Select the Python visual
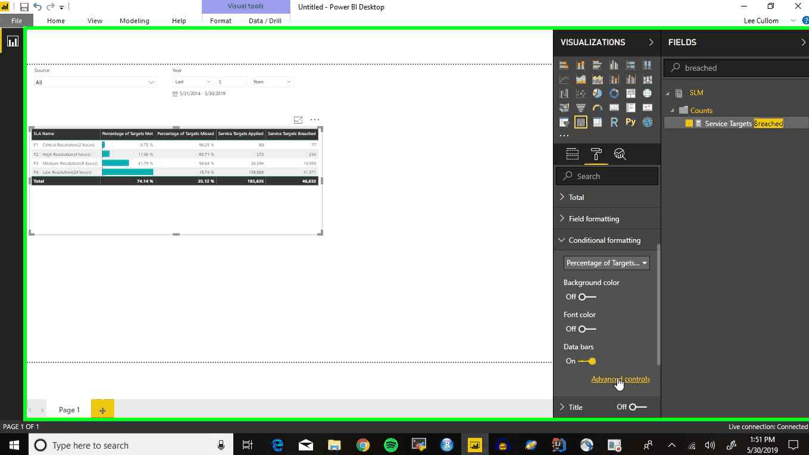Viewport: 809px width, 455px height. coord(630,122)
